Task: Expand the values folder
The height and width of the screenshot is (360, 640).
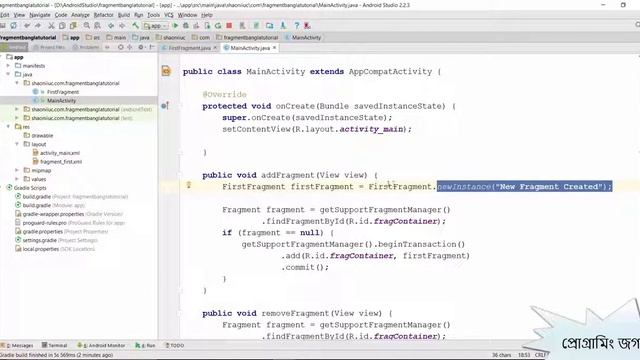Action: click(17, 179)
